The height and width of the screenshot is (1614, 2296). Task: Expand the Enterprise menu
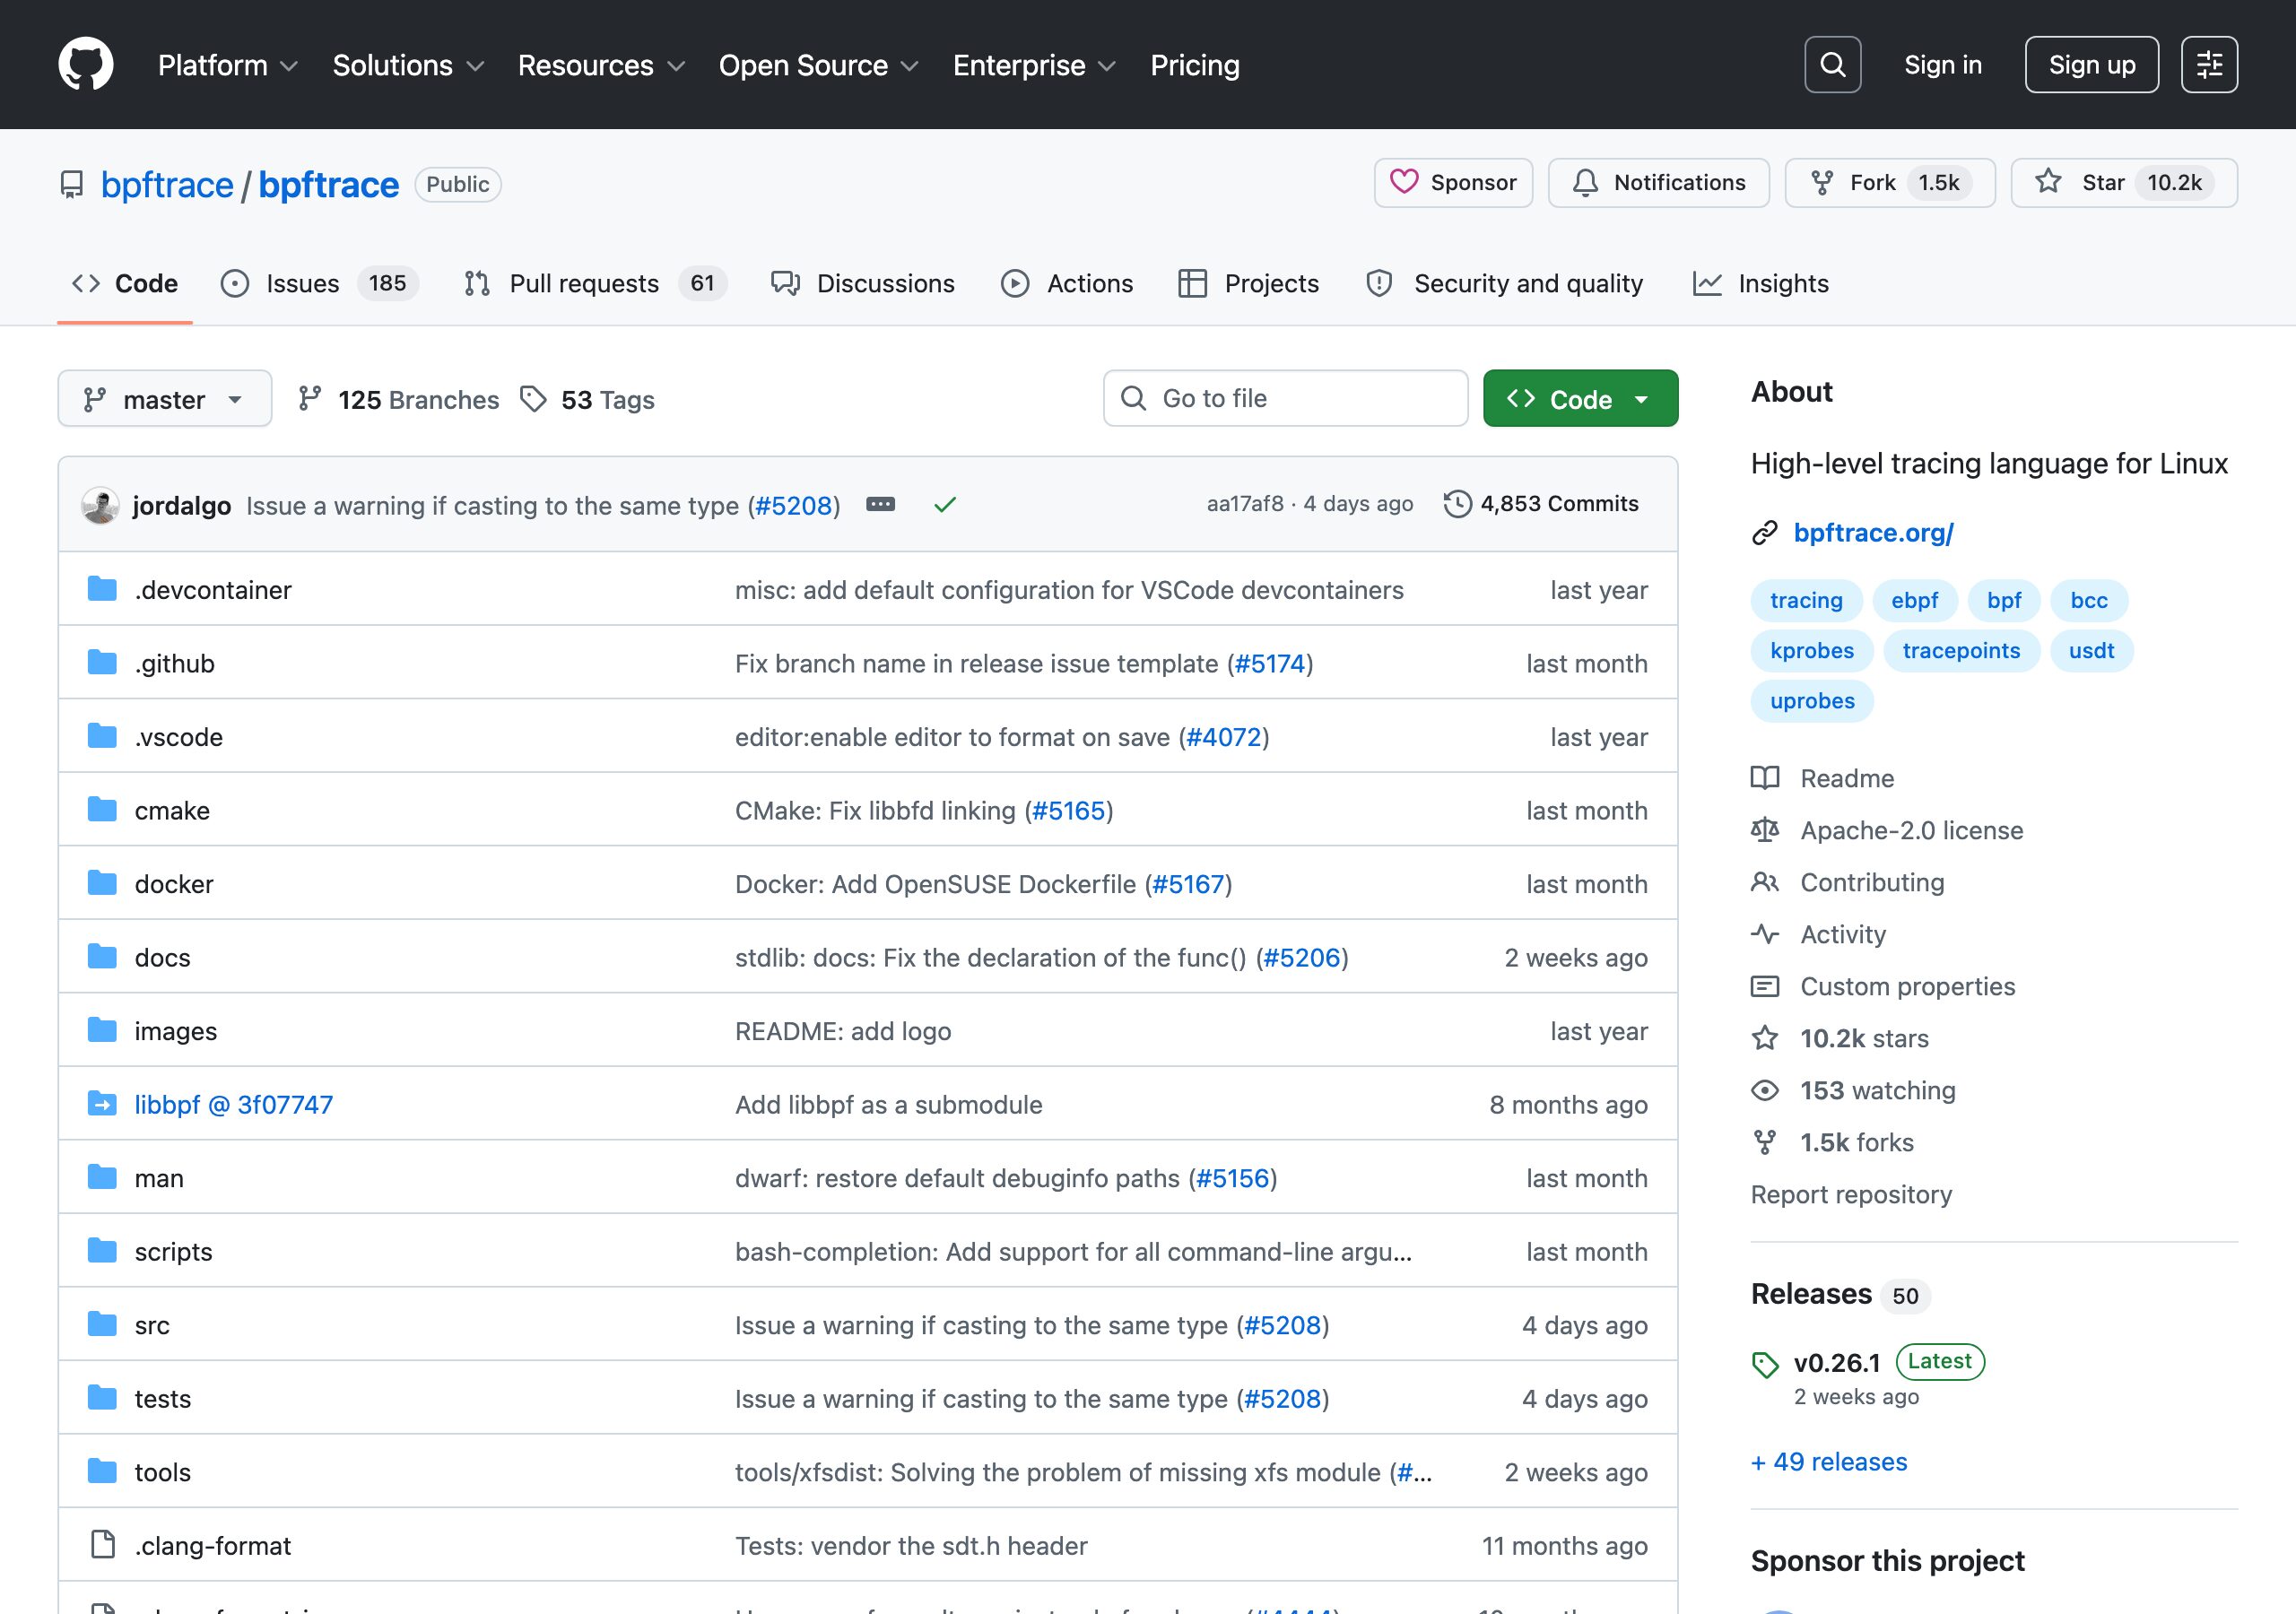1034,65
